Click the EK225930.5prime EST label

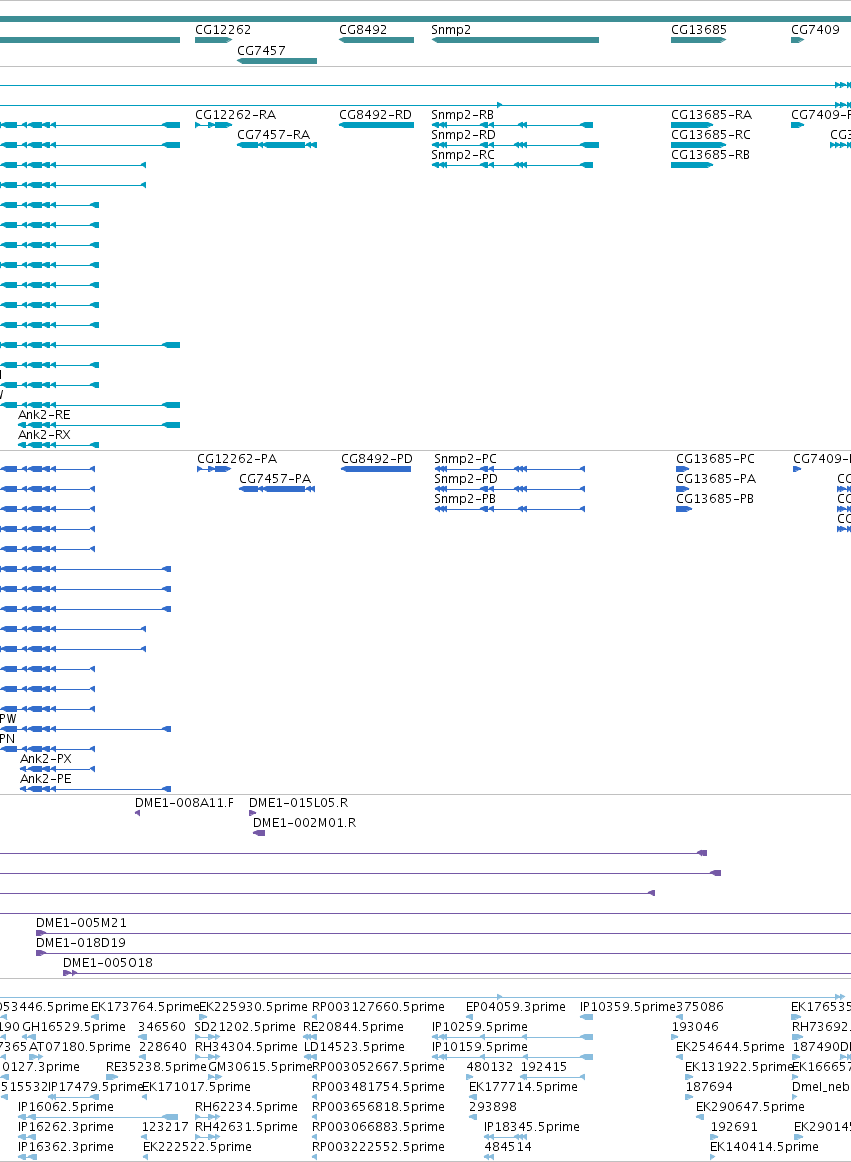tap(254, 1007)
